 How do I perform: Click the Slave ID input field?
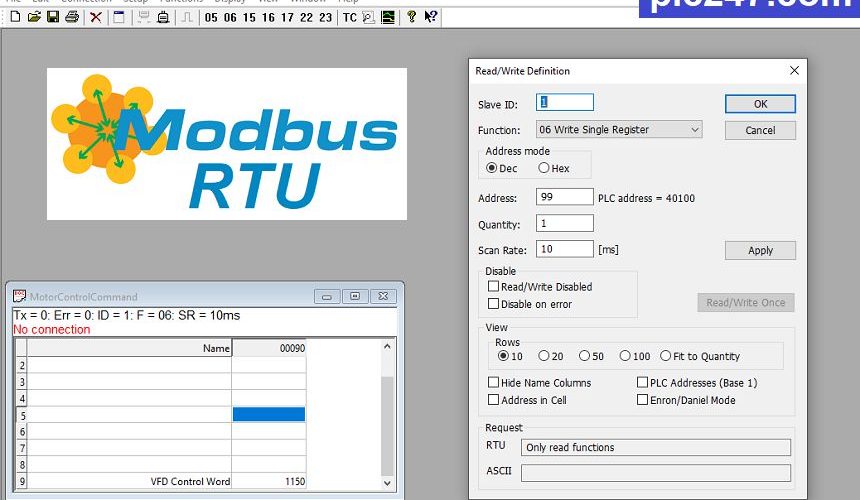point(564,102)
